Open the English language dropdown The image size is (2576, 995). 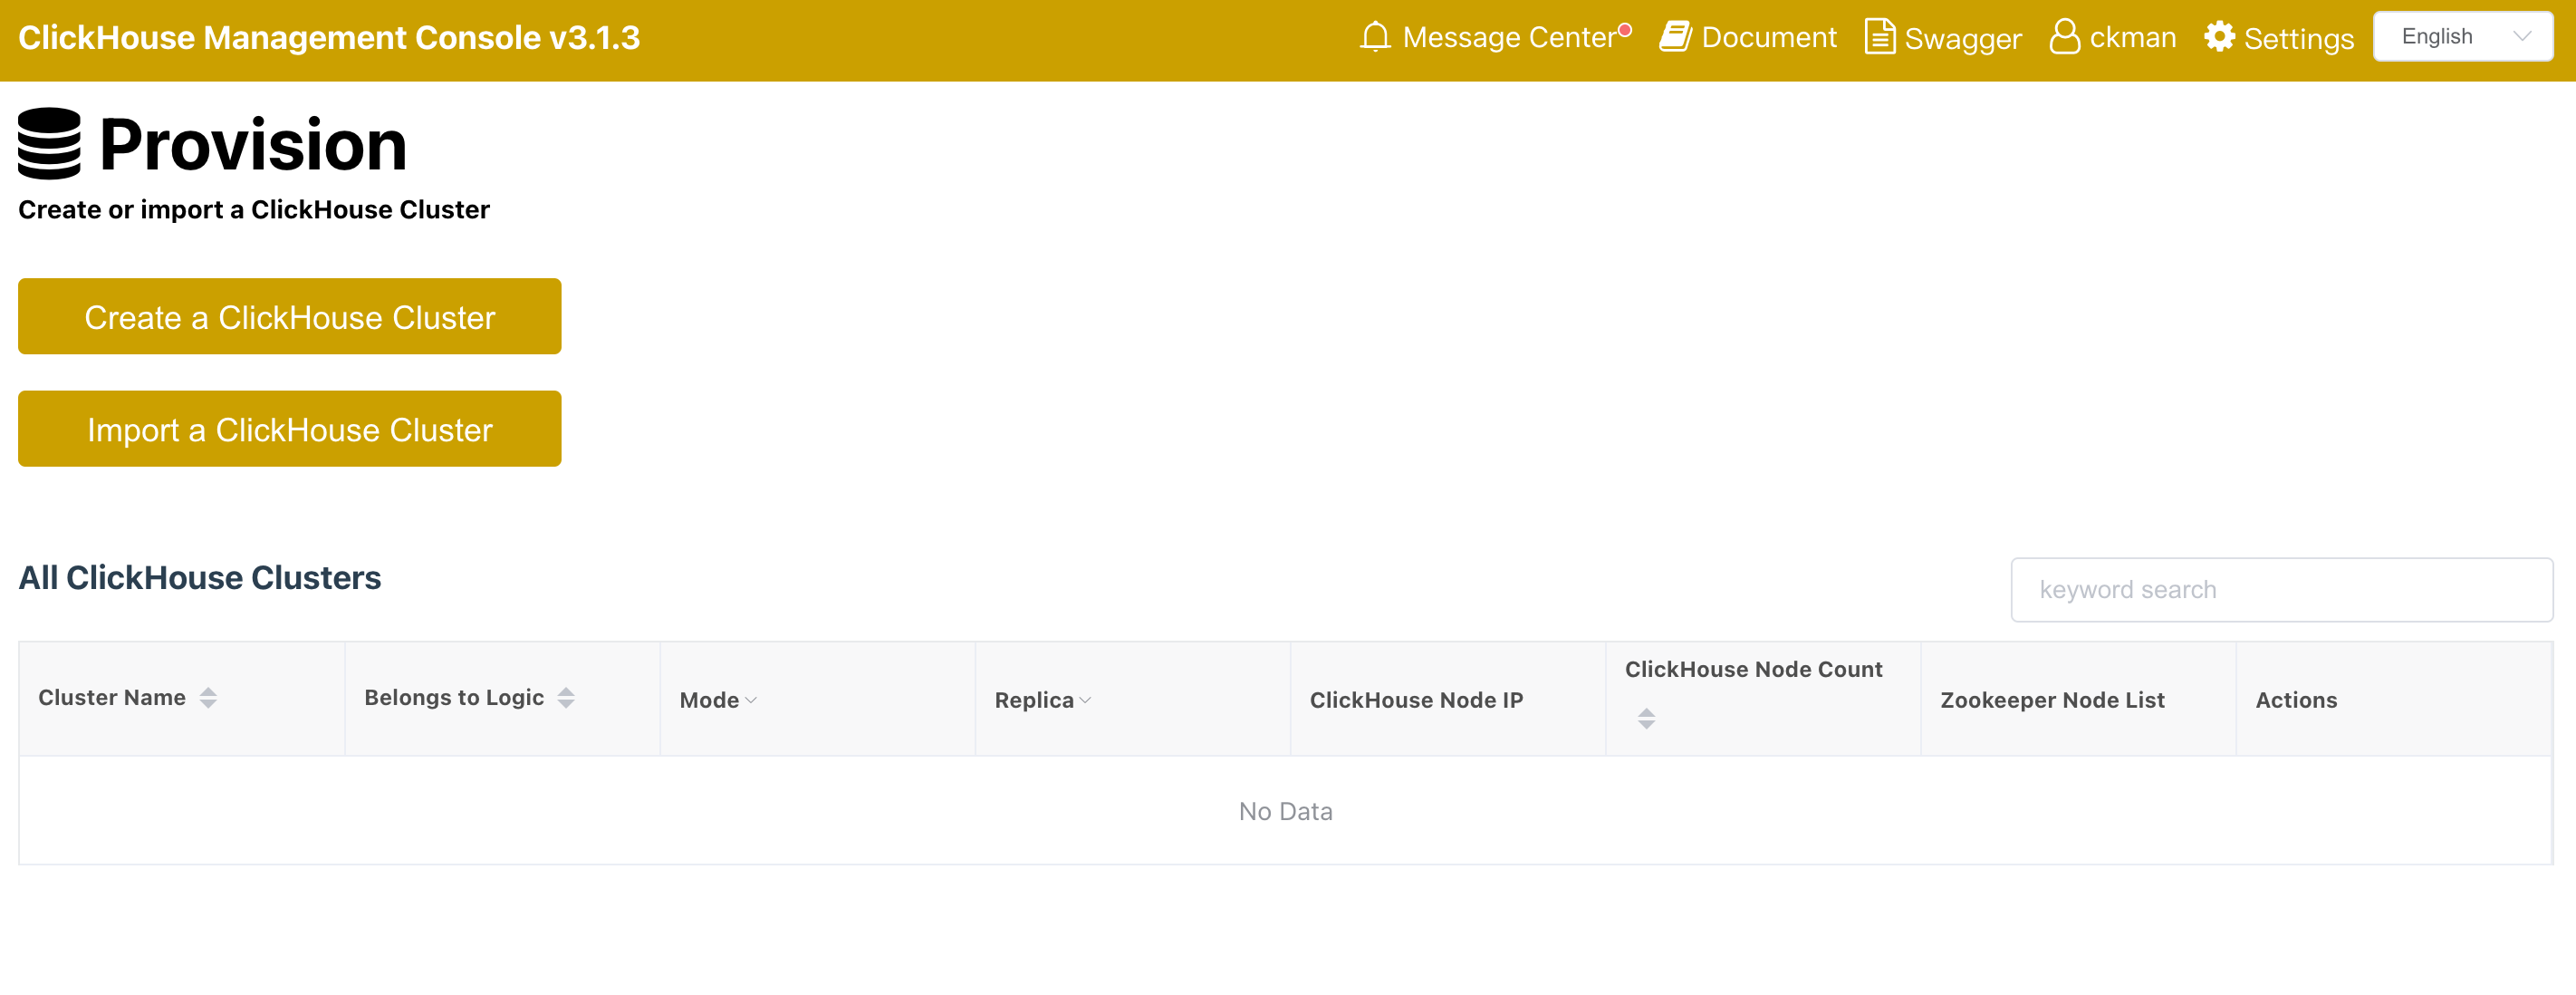click(x=2461, y=37)
